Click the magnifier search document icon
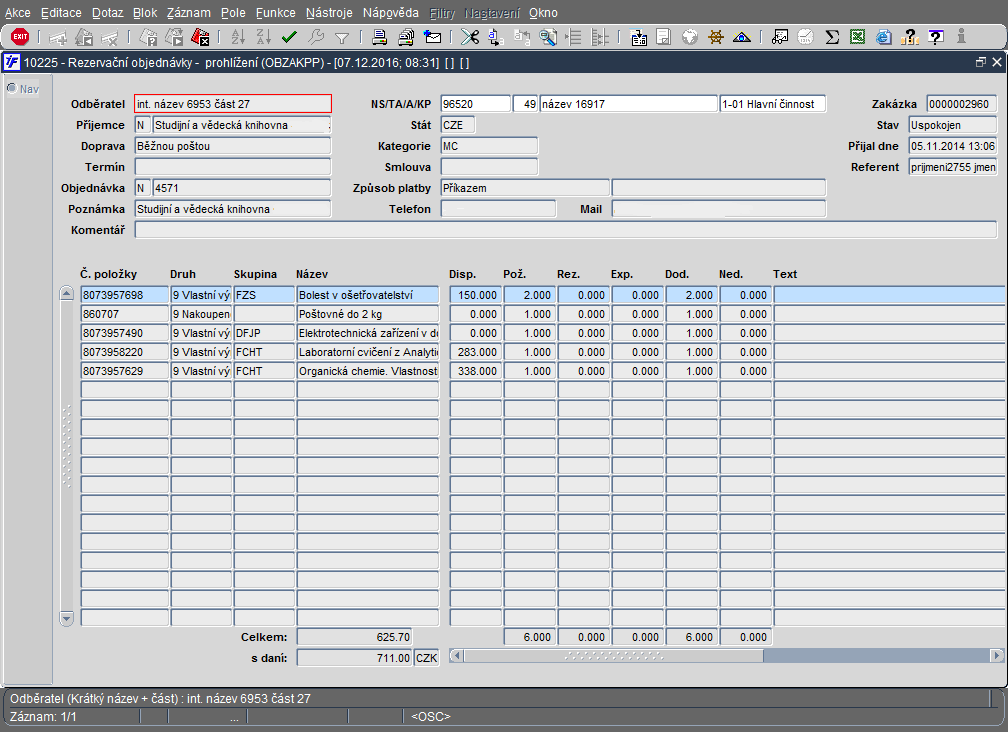 [548, 37]
